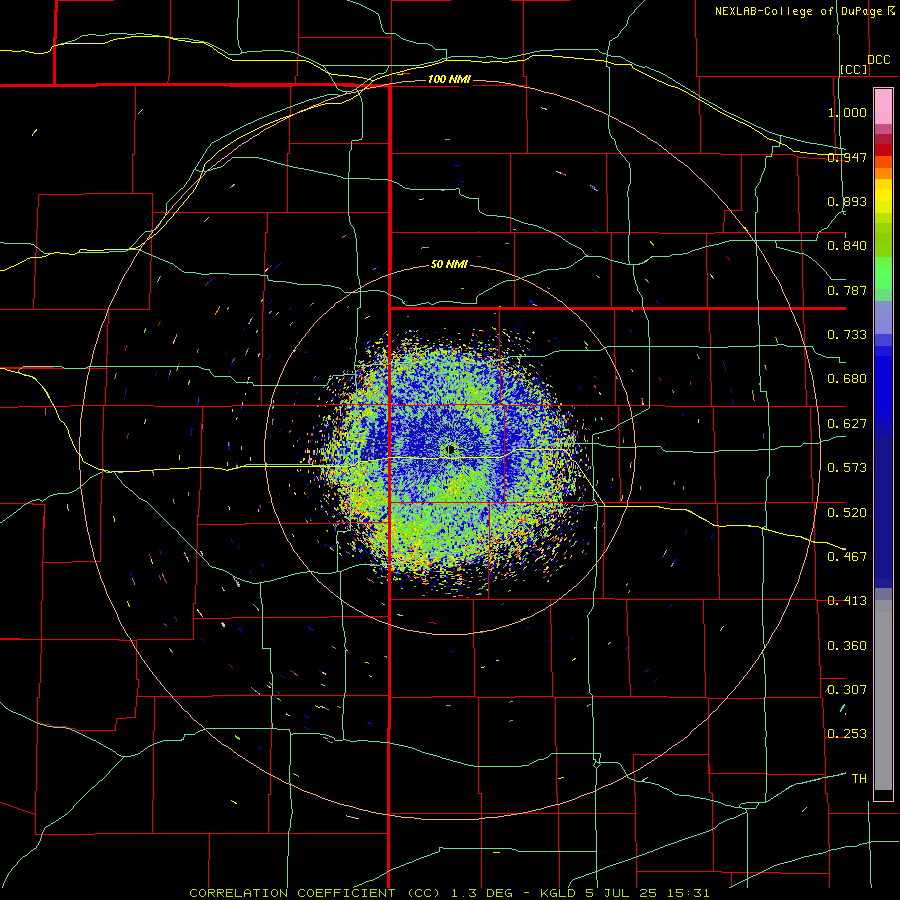Image resolution: width=900 pixels, height=900 pixels.
Task: Click the pink segment of the color bar
Action: [883, 107]
